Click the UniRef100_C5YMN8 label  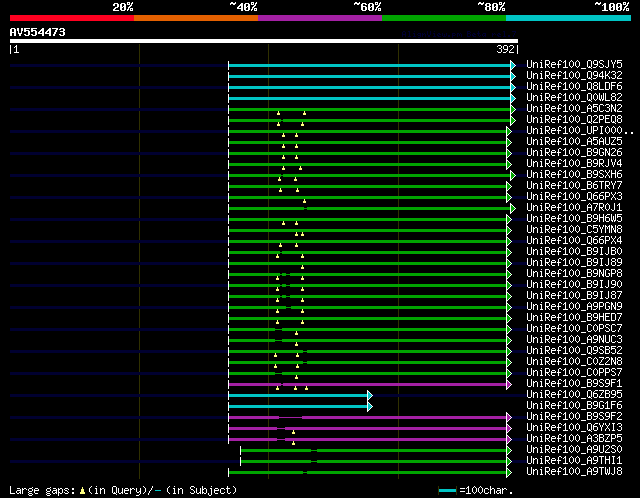(574, 229)
